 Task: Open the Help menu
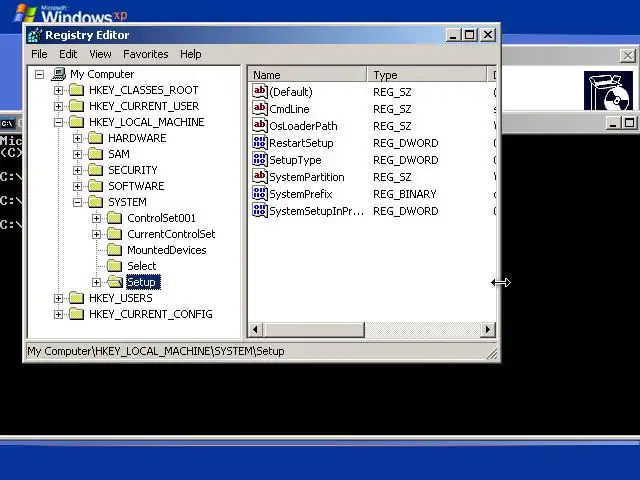pyautogui.click(x=191, y=54)
